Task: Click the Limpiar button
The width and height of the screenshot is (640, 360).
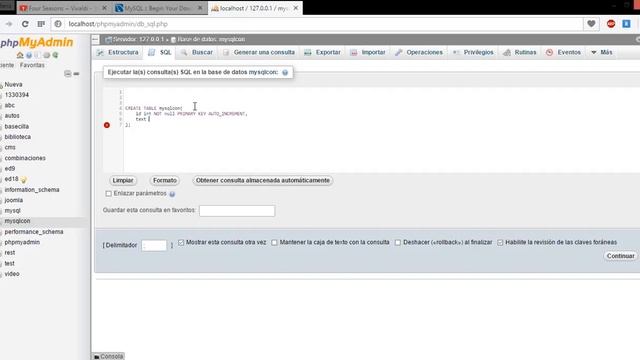Action: (x=123, y=180)
